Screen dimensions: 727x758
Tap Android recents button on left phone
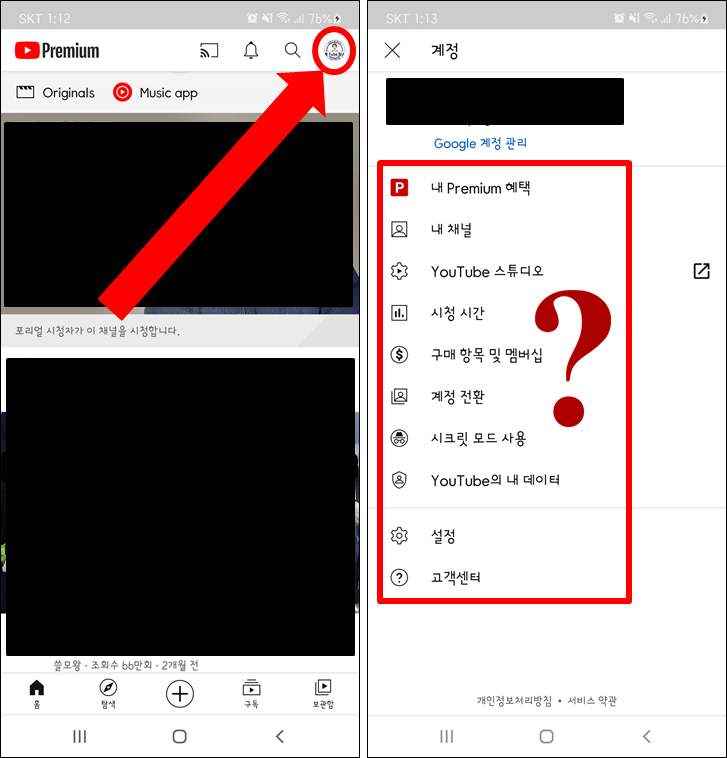(79, 737)
